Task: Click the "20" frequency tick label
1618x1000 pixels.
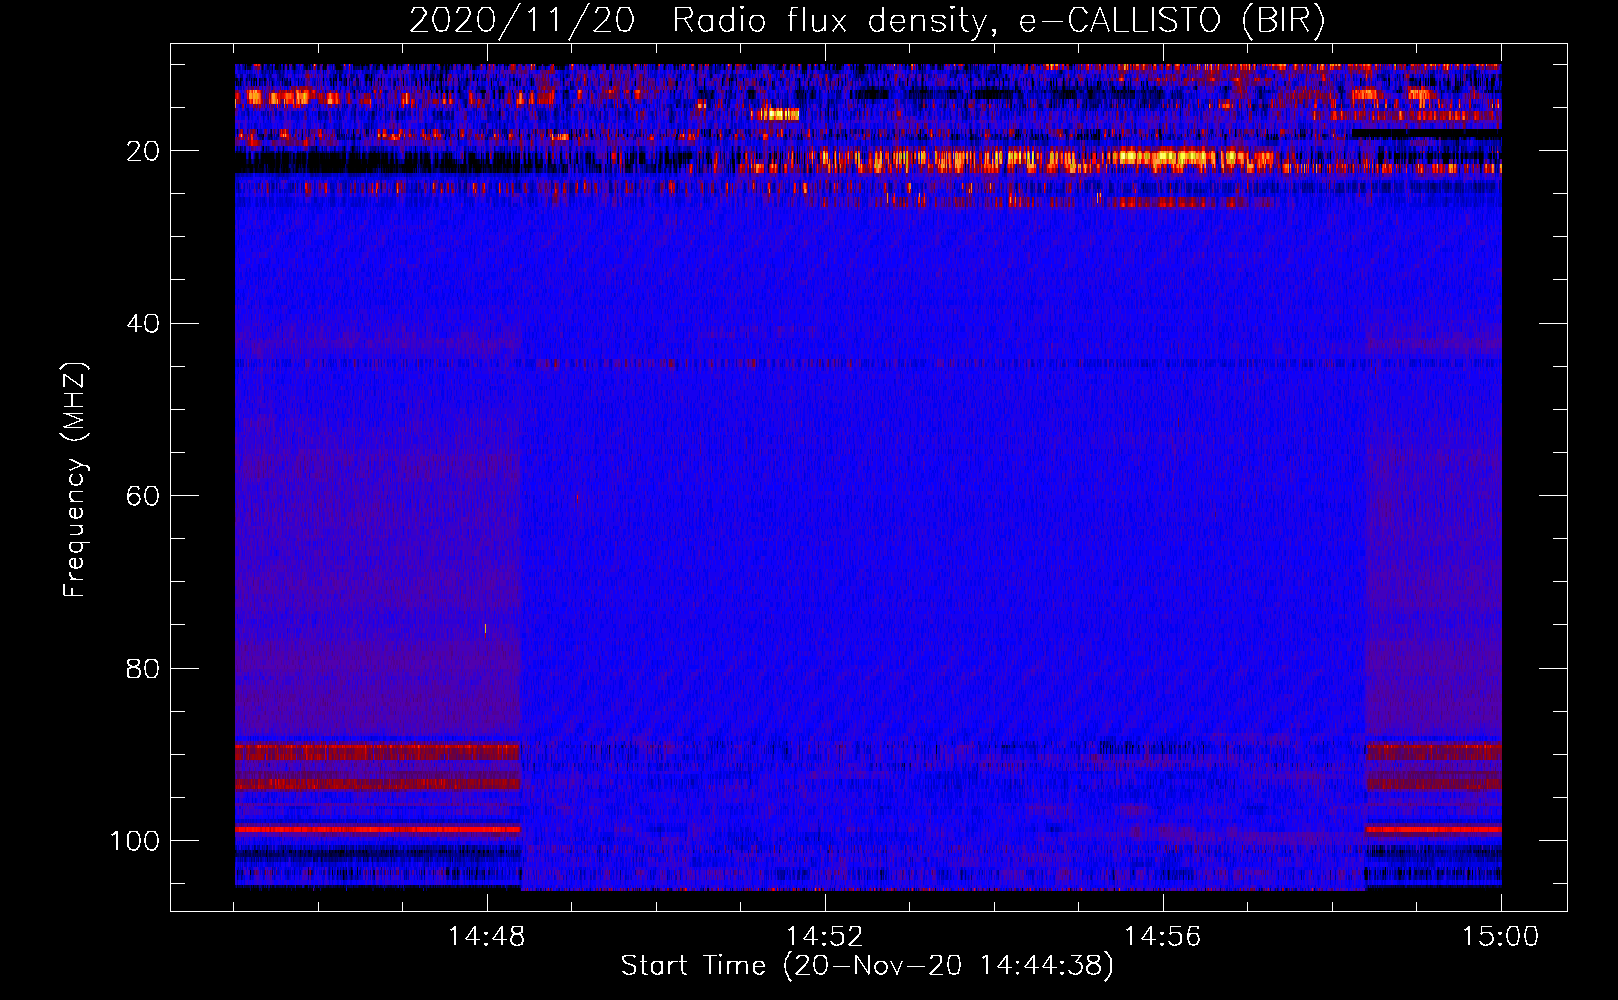Action: [143, 151]
